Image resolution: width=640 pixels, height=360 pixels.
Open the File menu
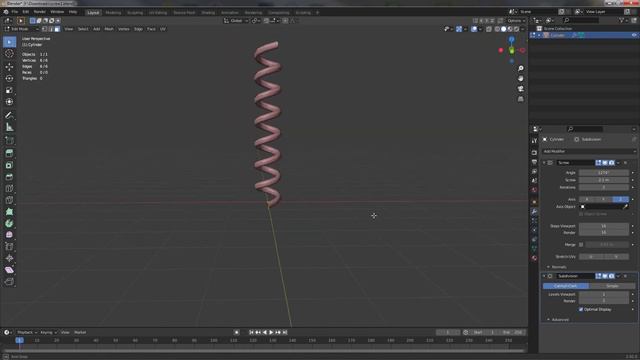point(15,12)
